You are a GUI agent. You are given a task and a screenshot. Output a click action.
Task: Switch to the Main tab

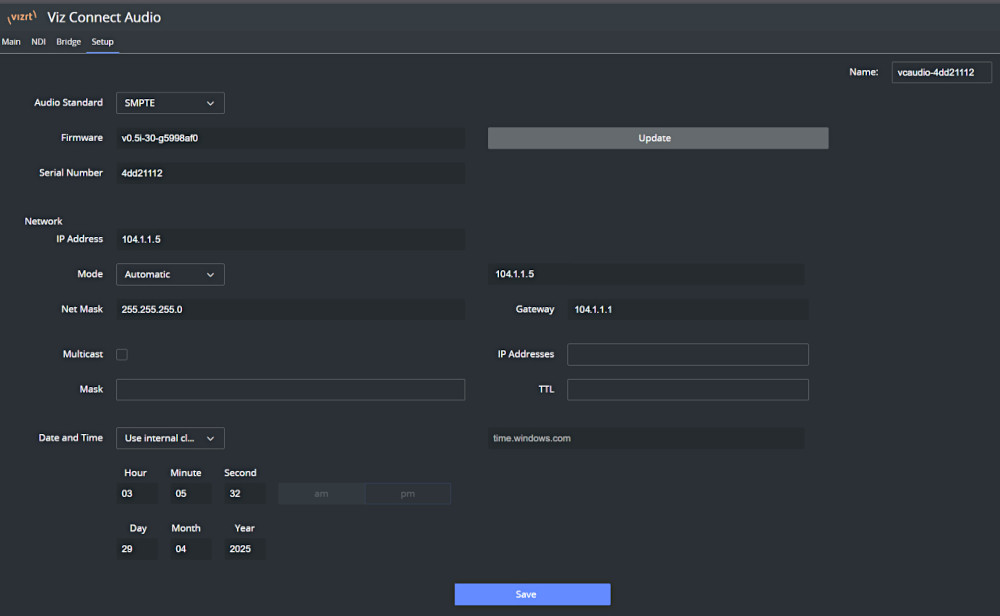(x=11, y=41)
